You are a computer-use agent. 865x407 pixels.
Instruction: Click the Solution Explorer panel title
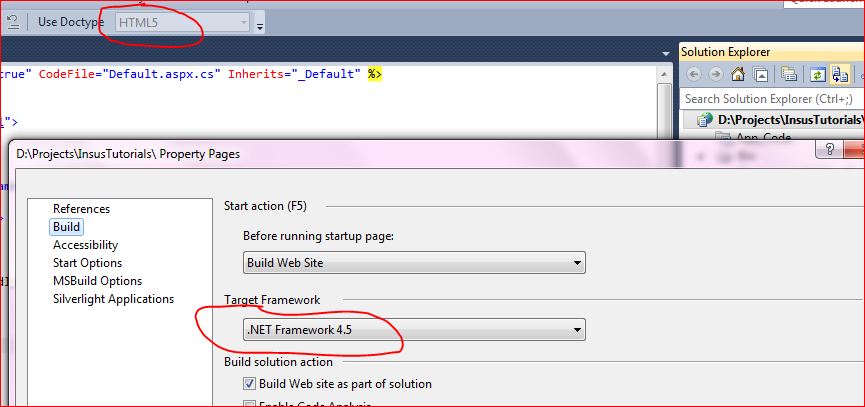(x=725, y=52)
